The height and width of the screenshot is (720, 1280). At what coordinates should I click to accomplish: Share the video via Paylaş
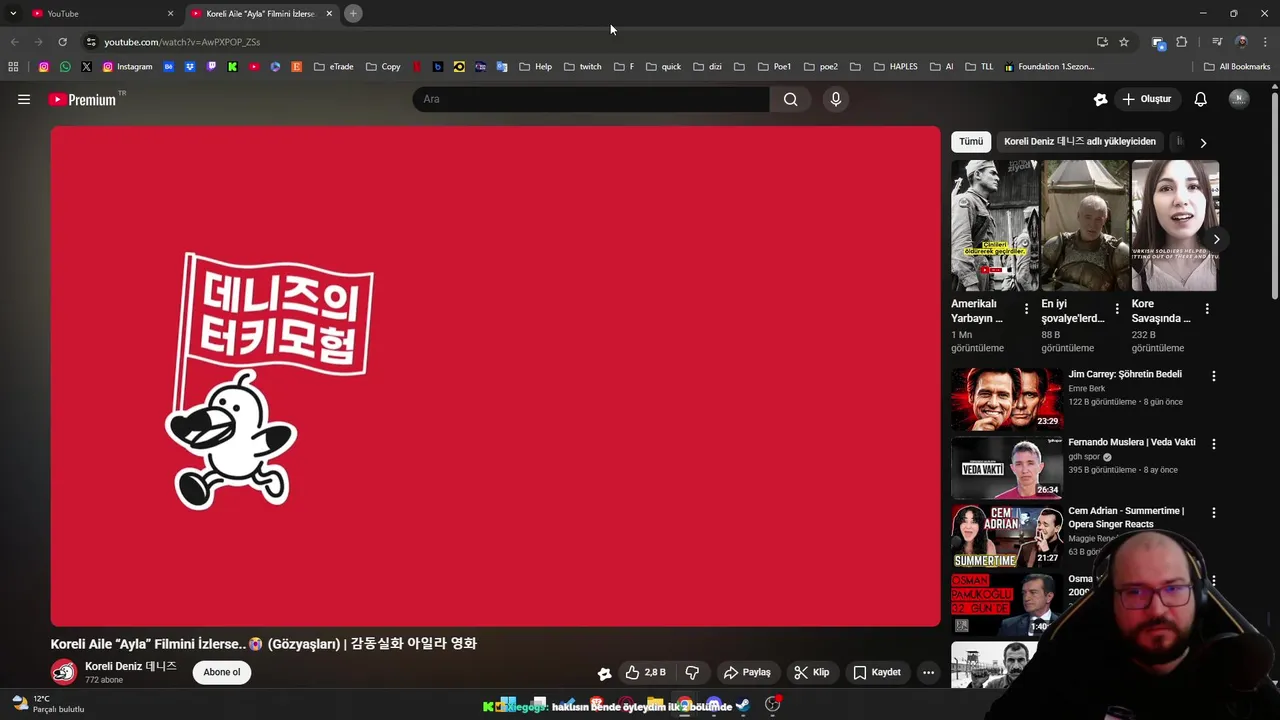747,672
